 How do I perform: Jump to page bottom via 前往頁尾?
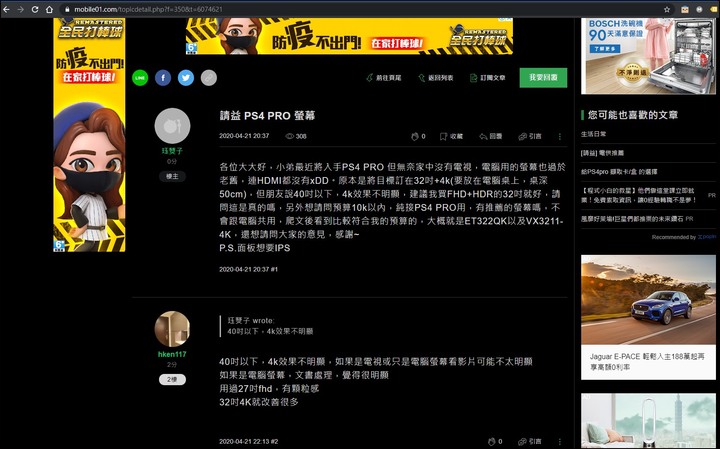[x=384, y=78]
